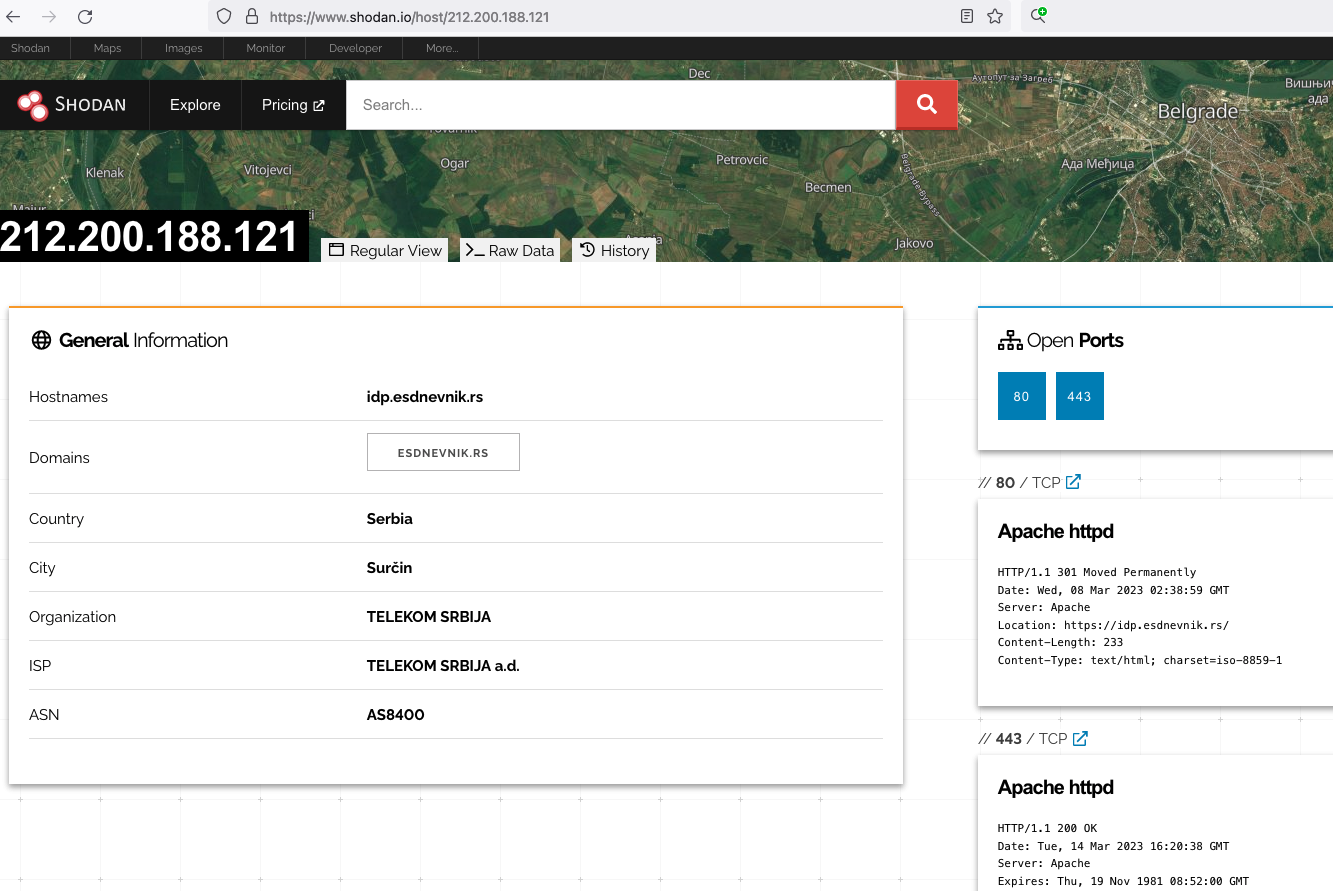Click the padlock site security icon

[x=251, y=17]
